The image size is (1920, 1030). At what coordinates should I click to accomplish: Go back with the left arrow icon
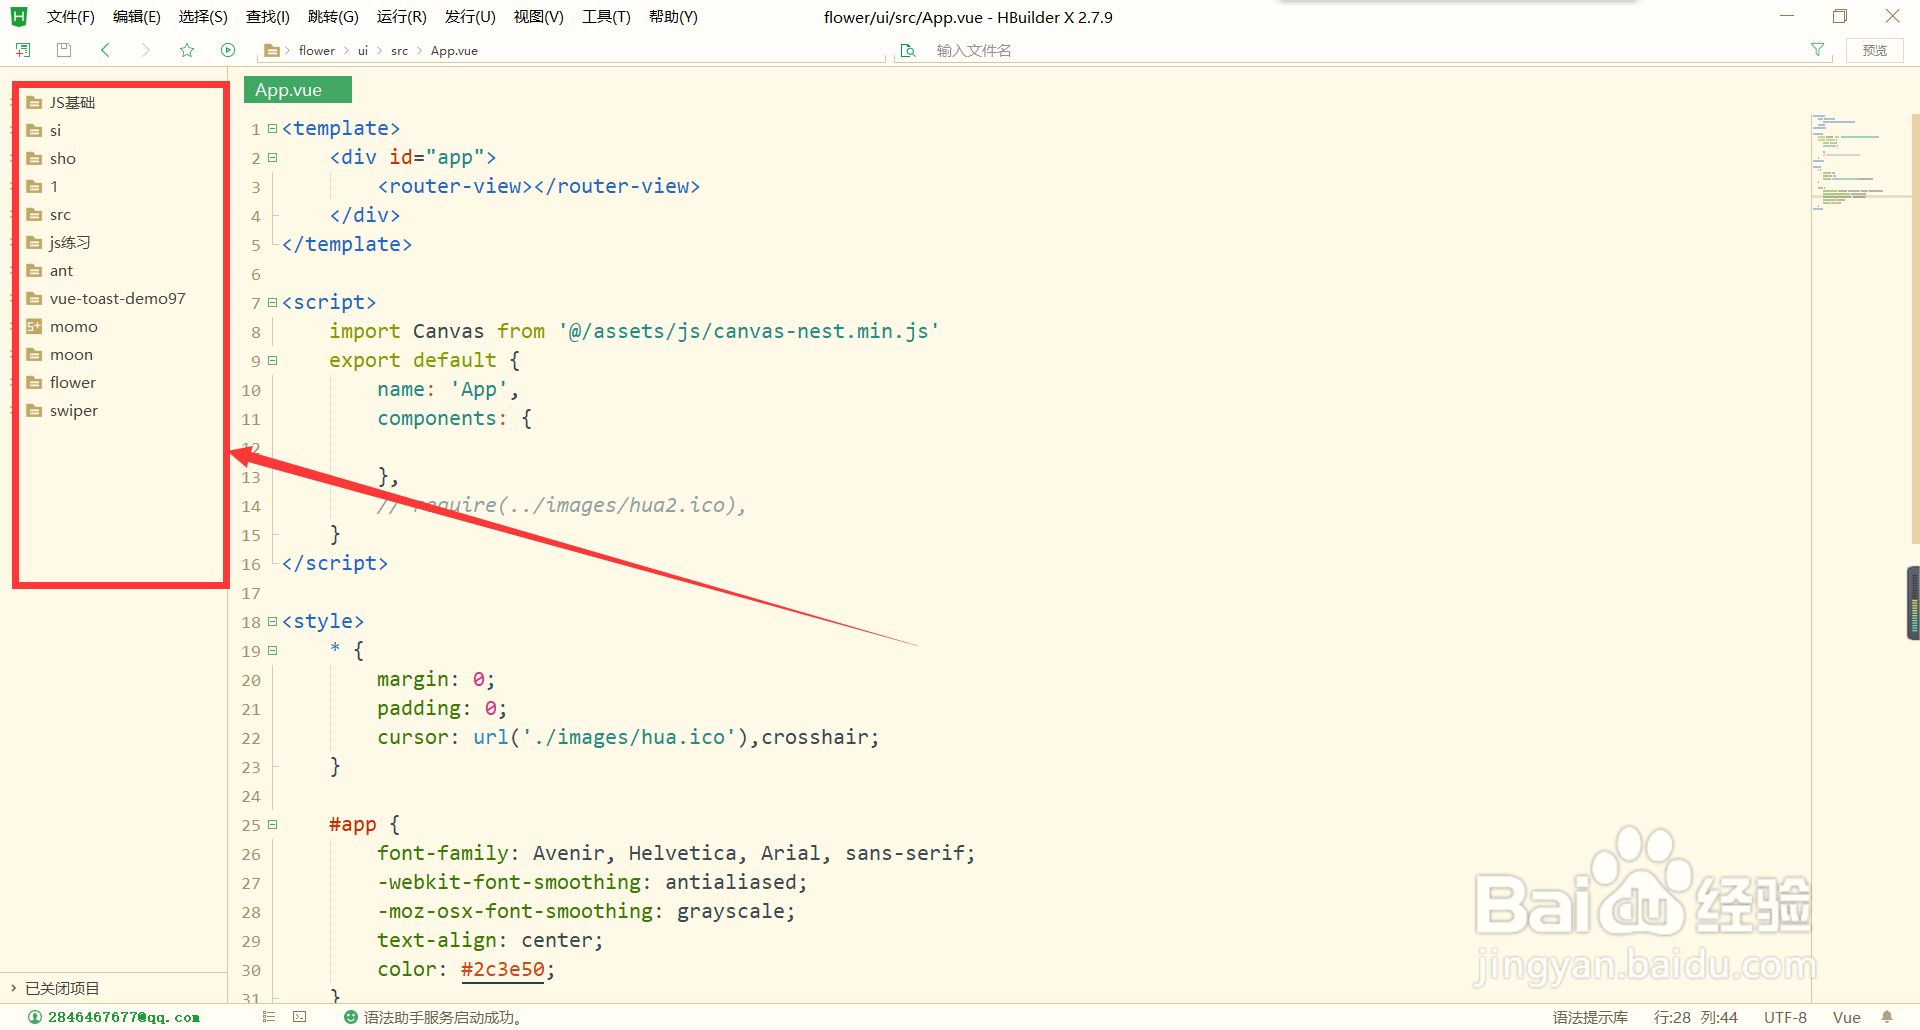click(105, 50)
